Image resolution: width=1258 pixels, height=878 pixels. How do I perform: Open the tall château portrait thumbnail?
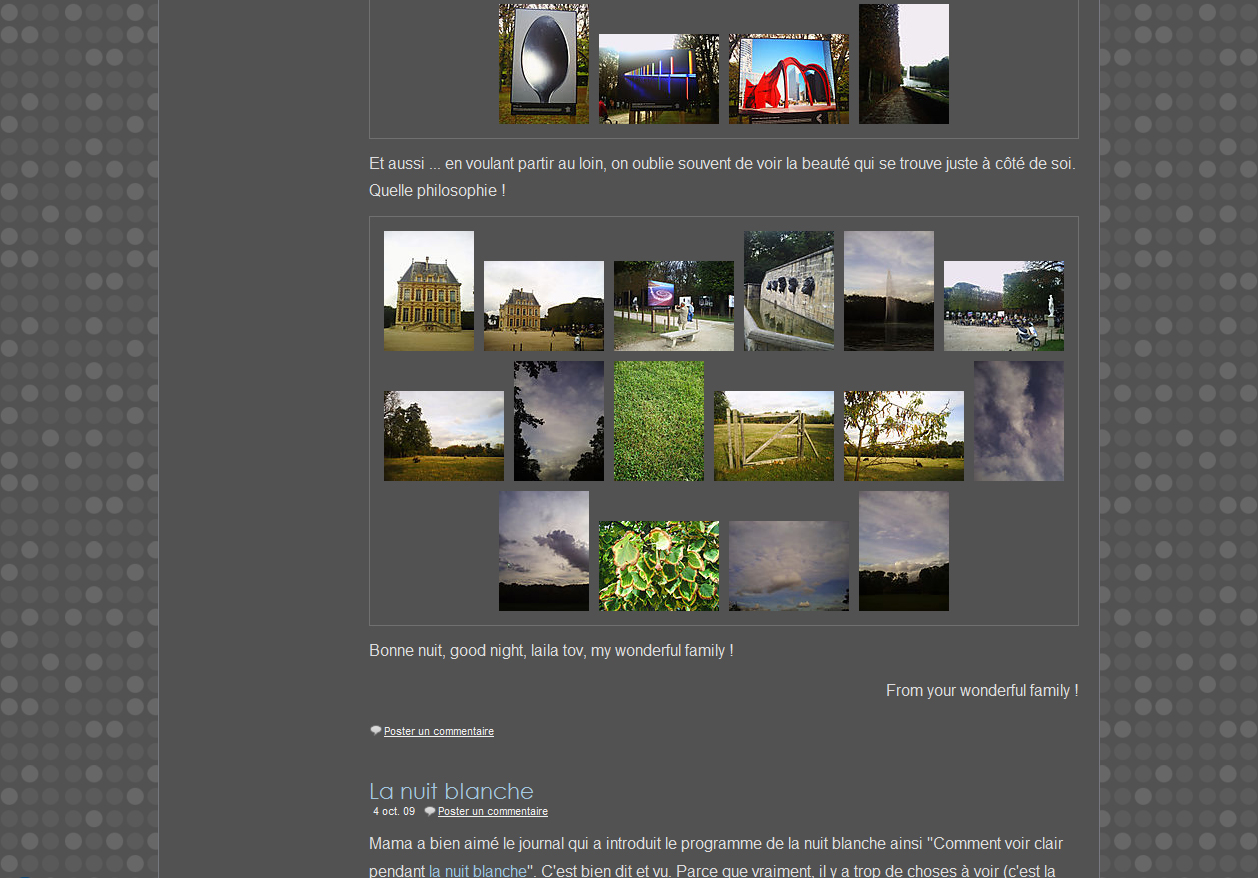428,291
